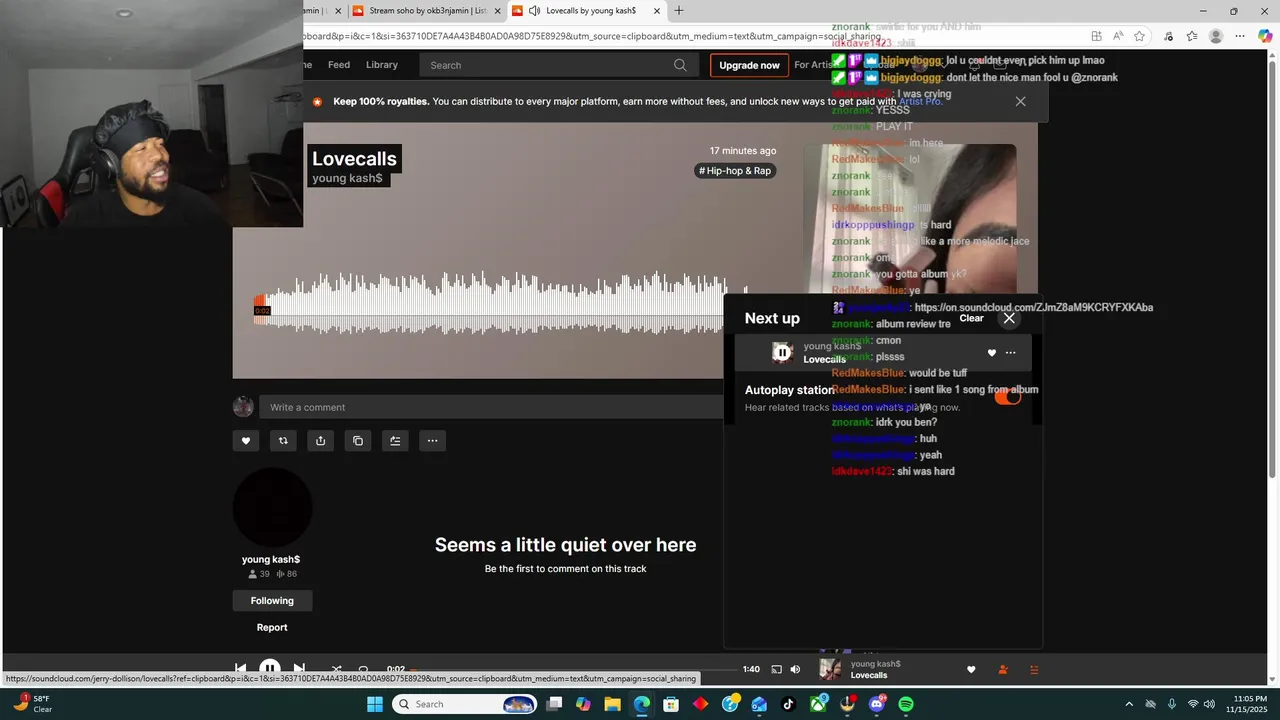Image resolution: width=1280 pixels, height=720 pixels.
Task: Open the browser profile avatar icon
Action: (1216, 36)
